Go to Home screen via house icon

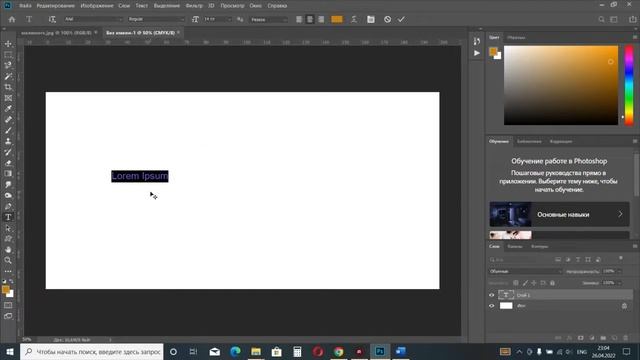[x=12, y=19]
